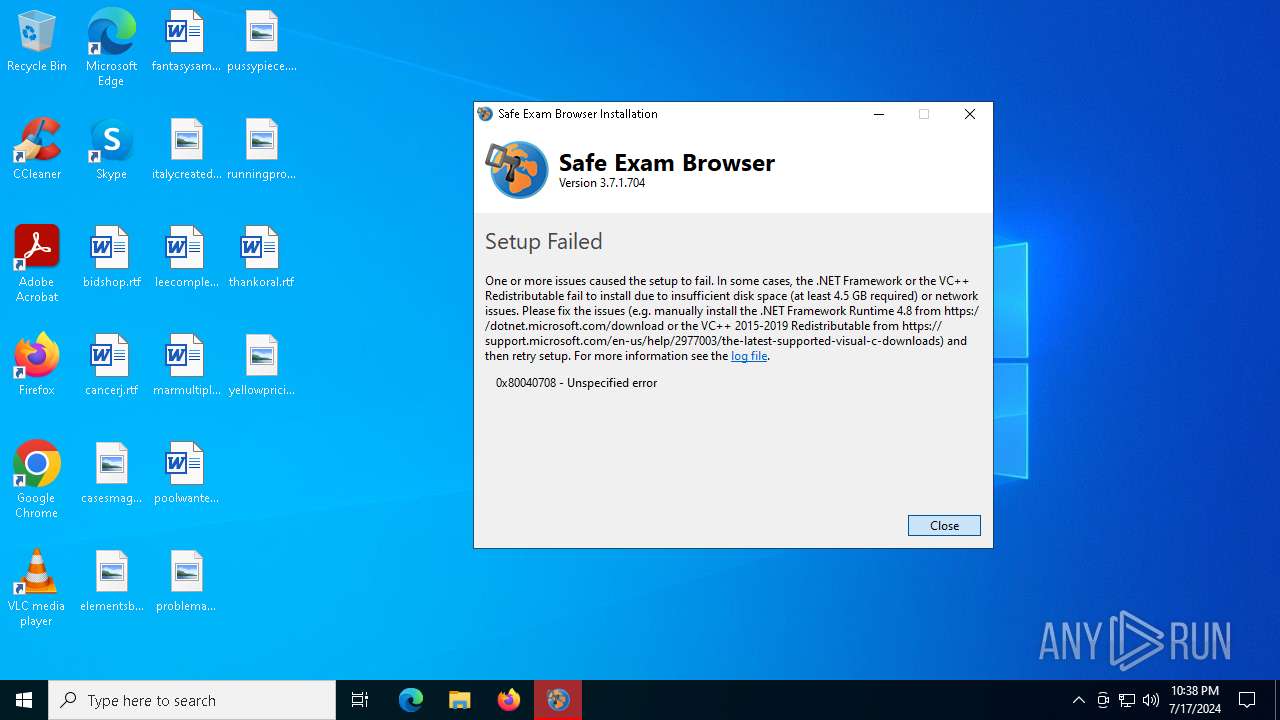
Task: Select the fantasysam... Word document icon
Action: [186, 41]
